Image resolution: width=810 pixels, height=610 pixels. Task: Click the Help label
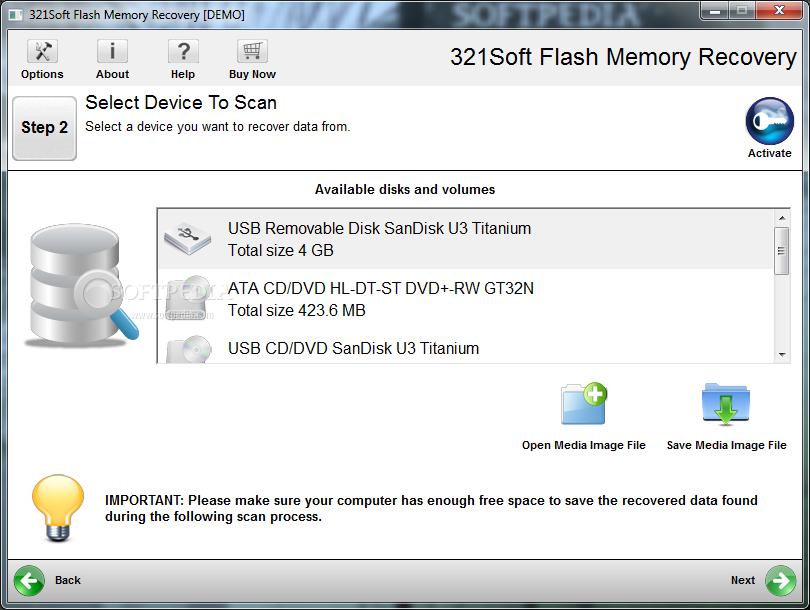tap(183, 74)
